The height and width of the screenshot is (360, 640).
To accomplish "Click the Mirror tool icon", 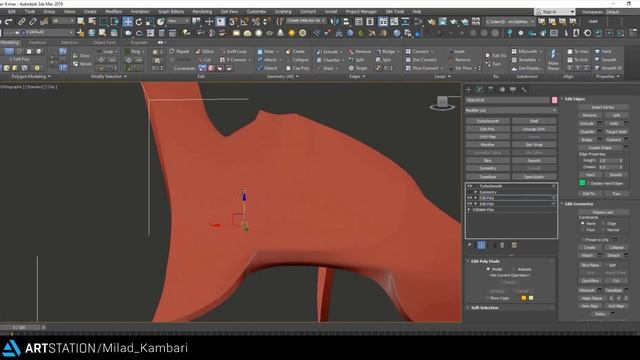I will 335,22.
